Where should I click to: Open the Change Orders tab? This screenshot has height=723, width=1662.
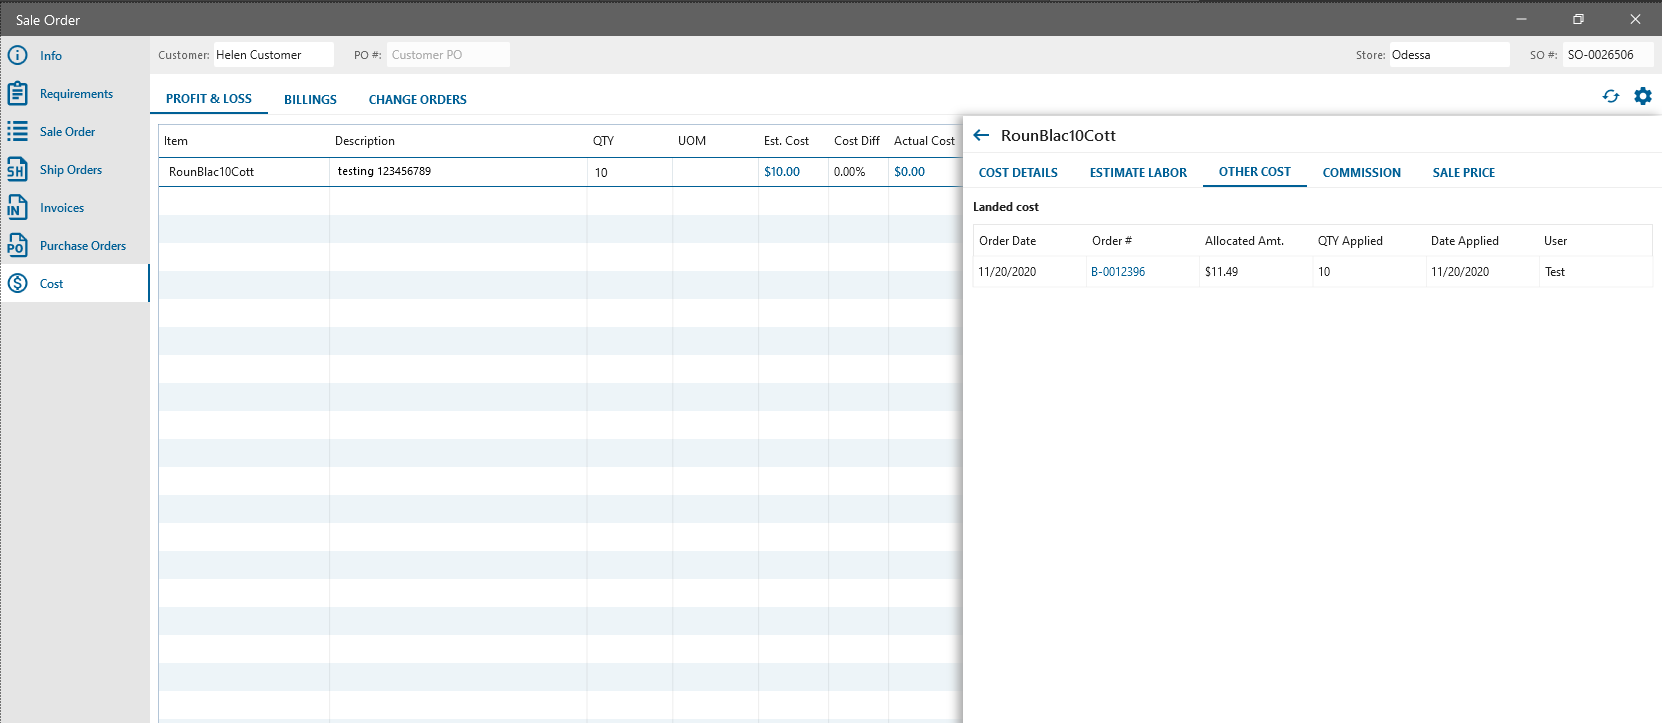[418, 99]
